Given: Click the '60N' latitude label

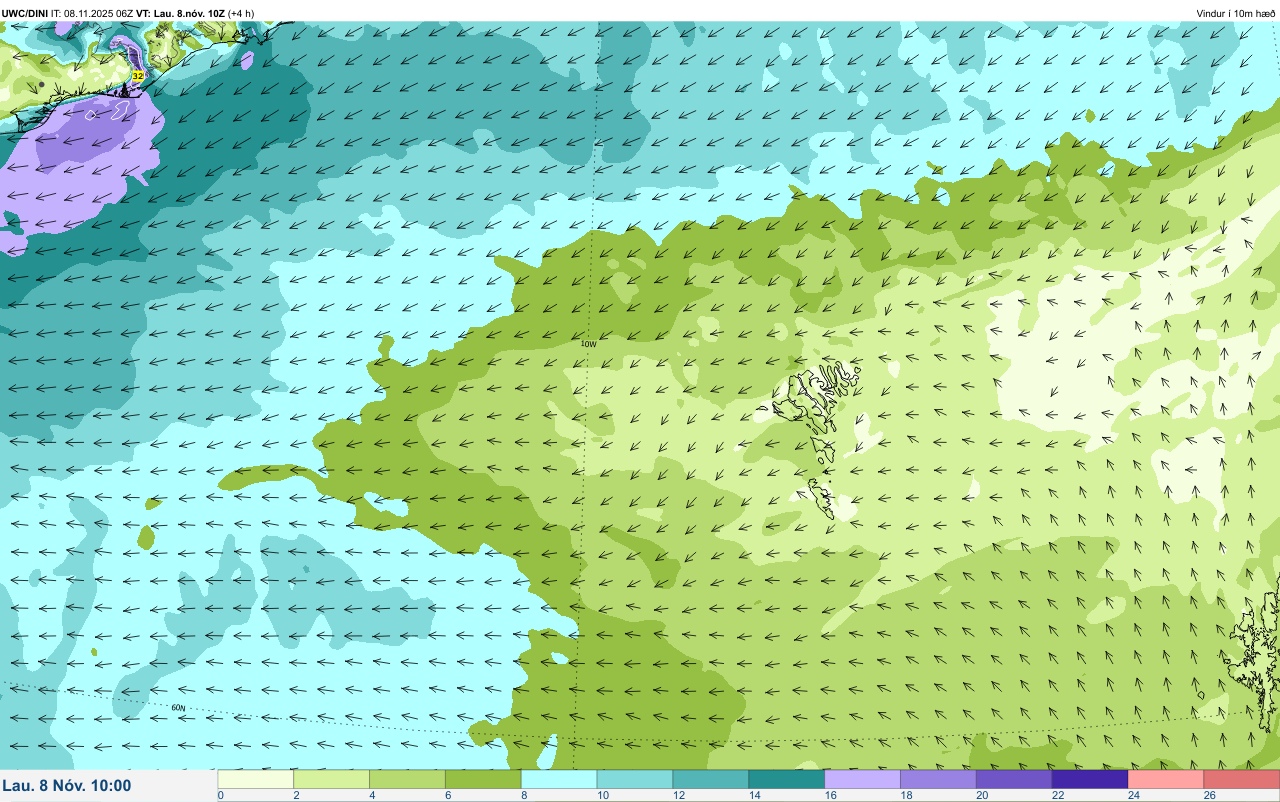Looking at the screenshot, I should tap(178, 708).
